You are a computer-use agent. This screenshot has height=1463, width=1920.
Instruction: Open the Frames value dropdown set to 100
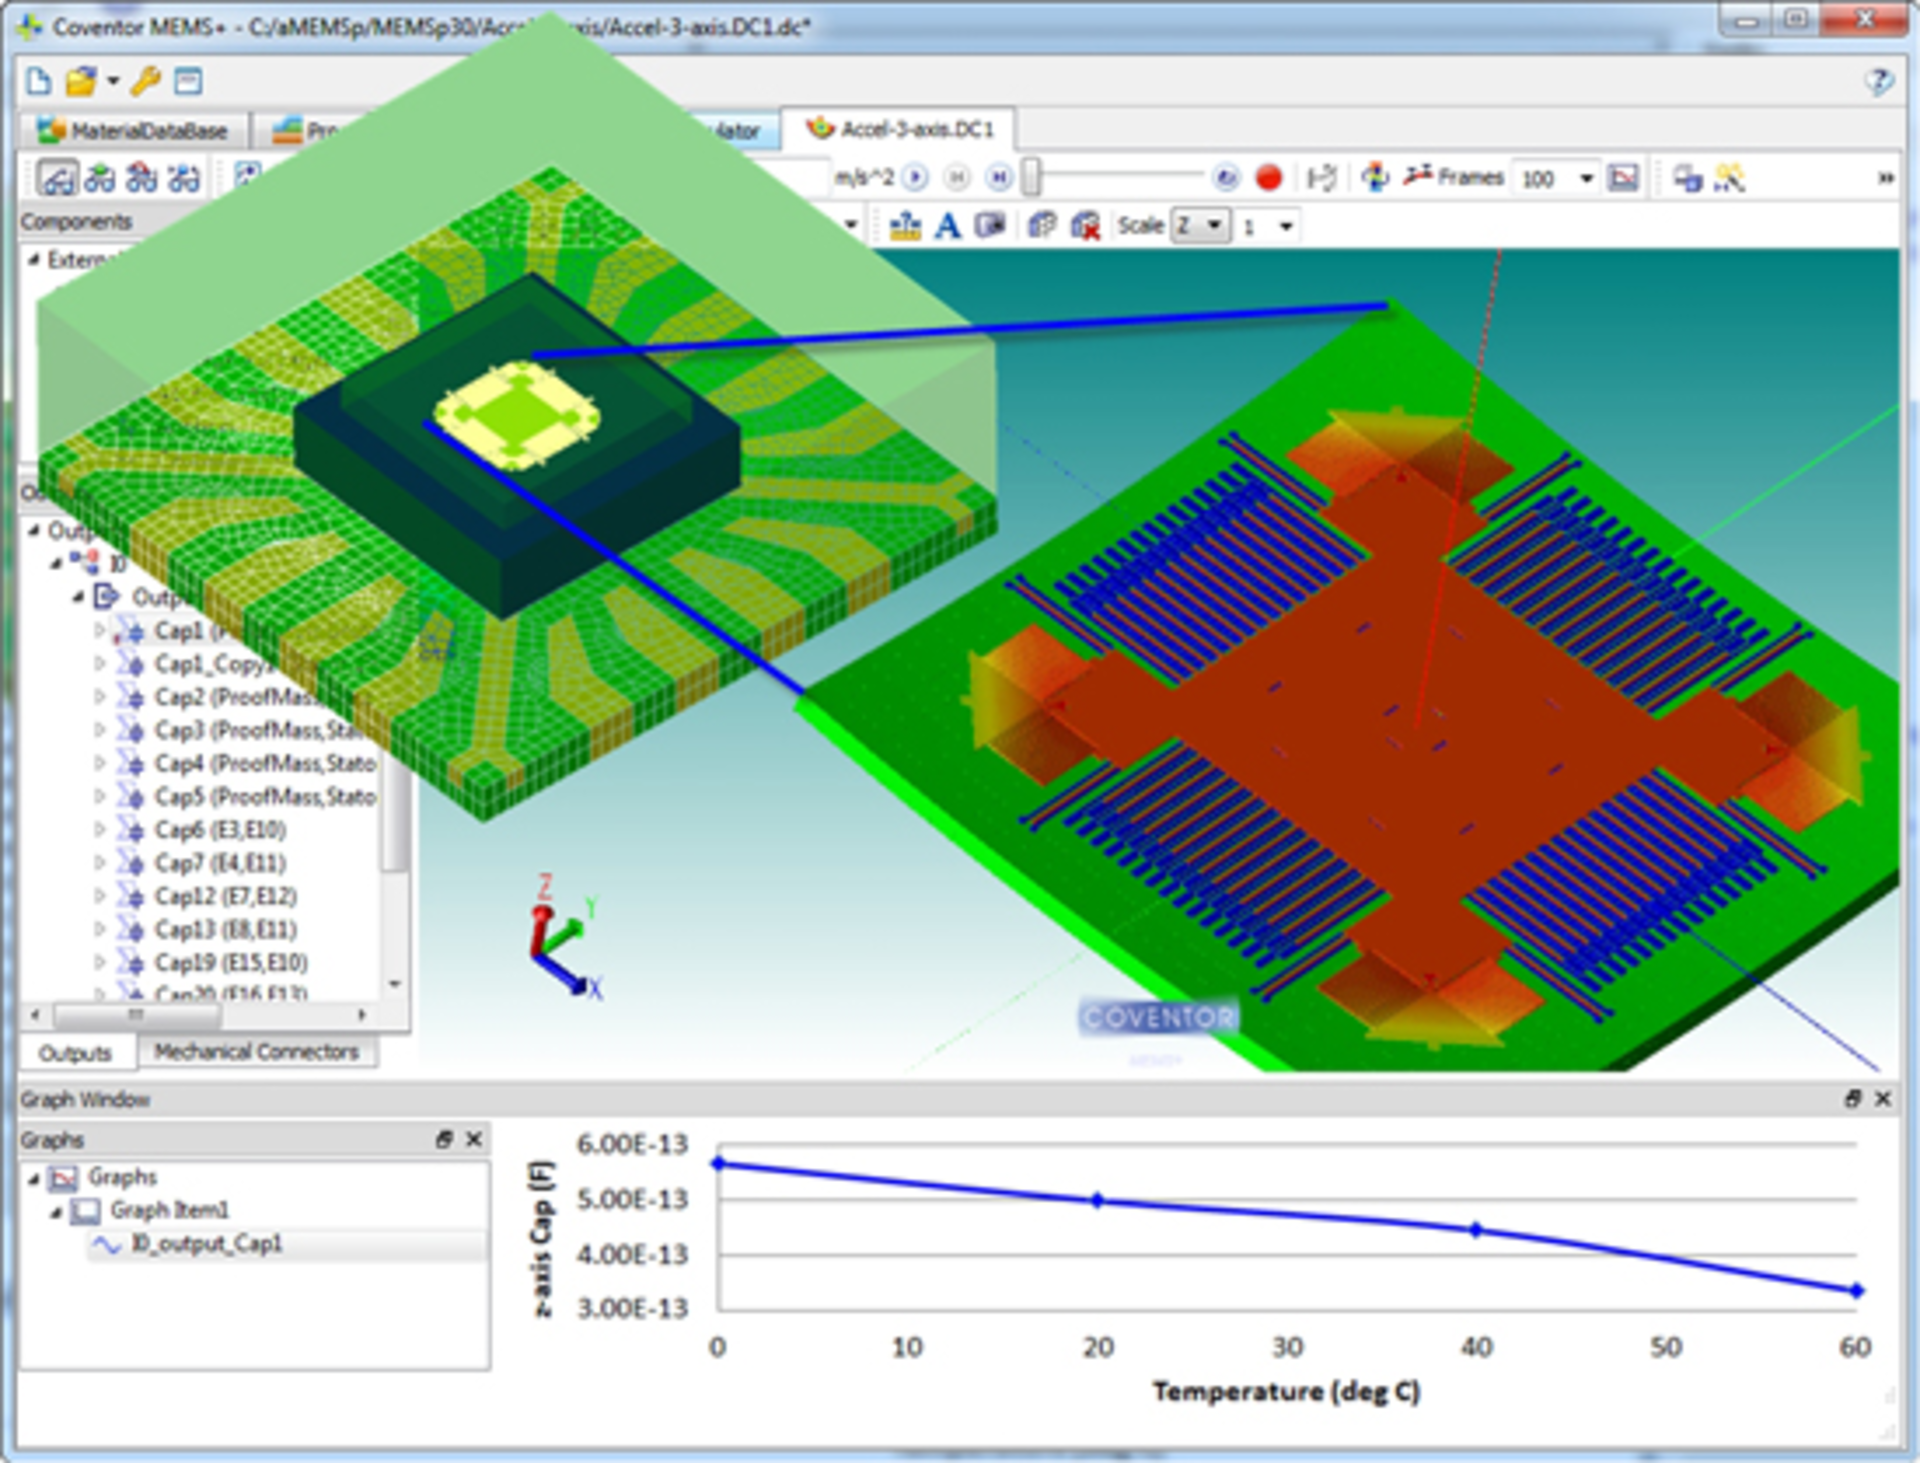pyautogui.click(x=1585, y=177)
